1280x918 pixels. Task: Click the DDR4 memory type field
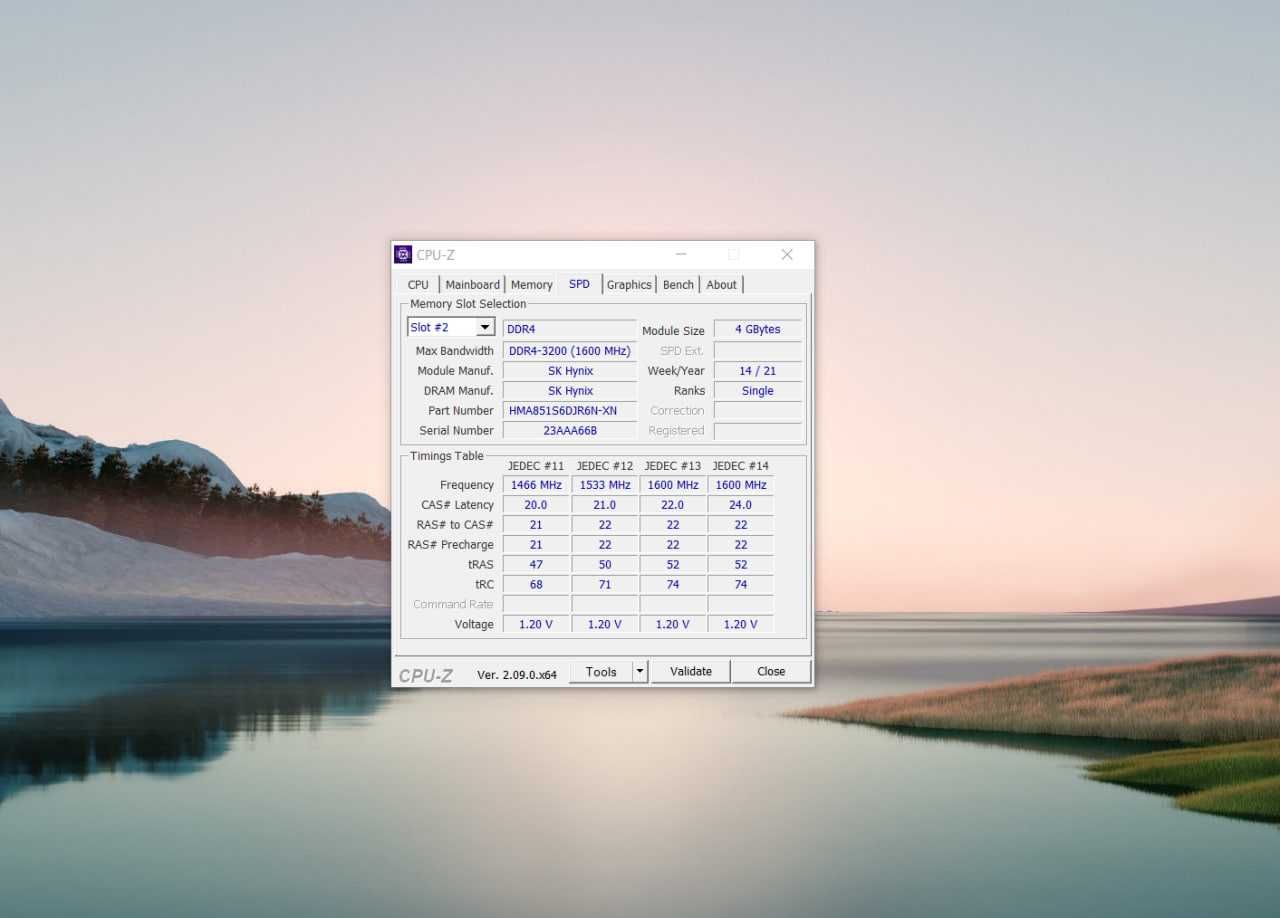click(569, 329)
